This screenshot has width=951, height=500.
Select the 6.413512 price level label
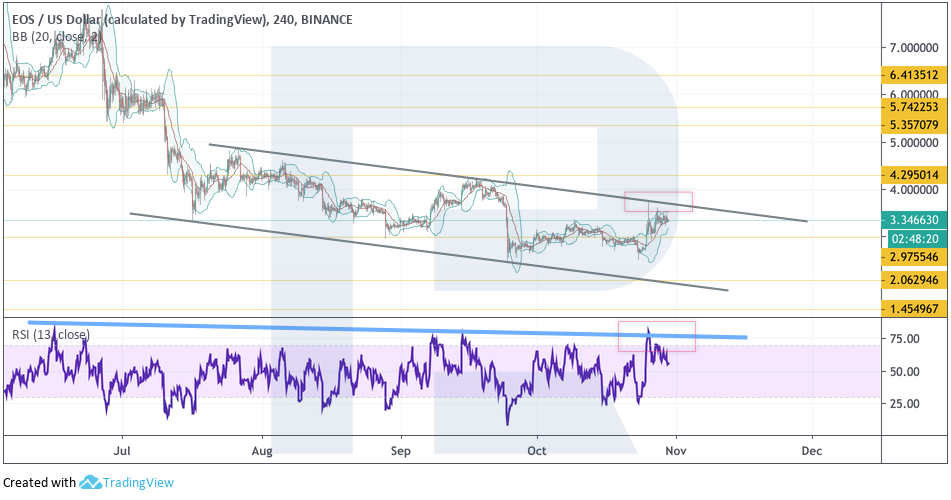(912, 75)
